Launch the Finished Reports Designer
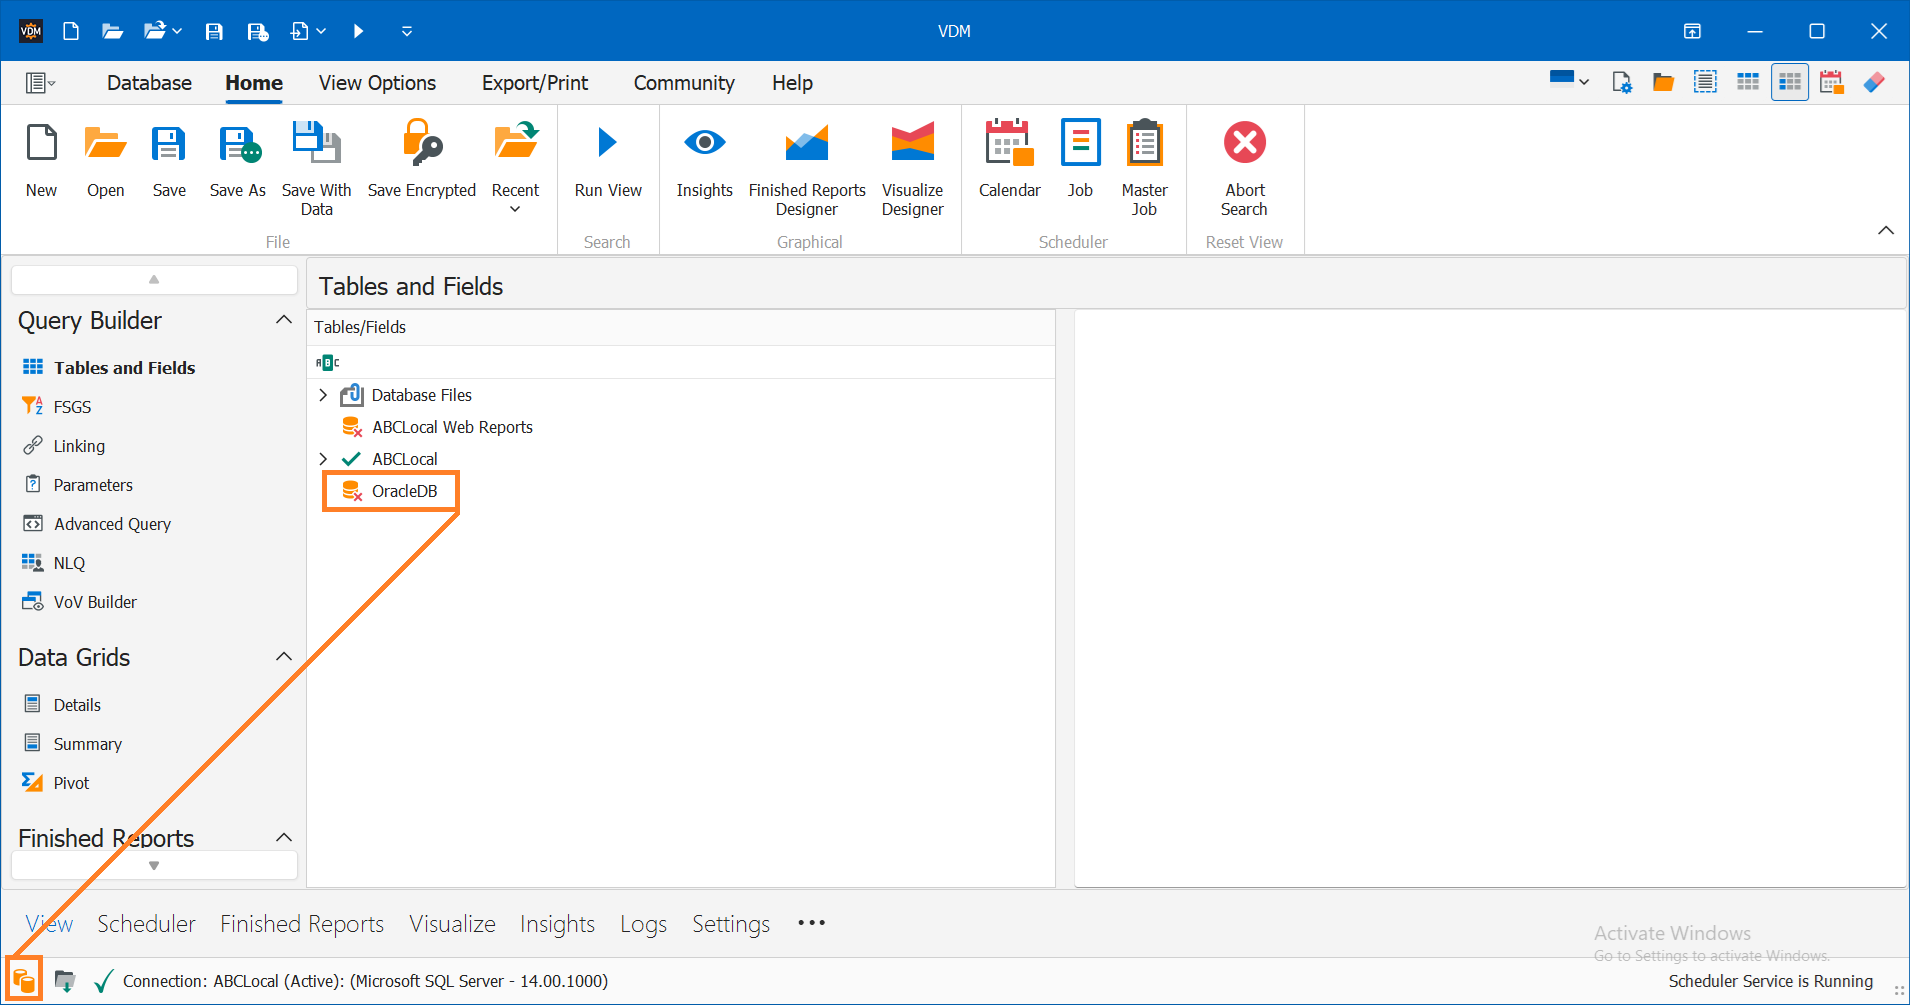This screenshot has height=1005, width=1910. click(807, 168)
